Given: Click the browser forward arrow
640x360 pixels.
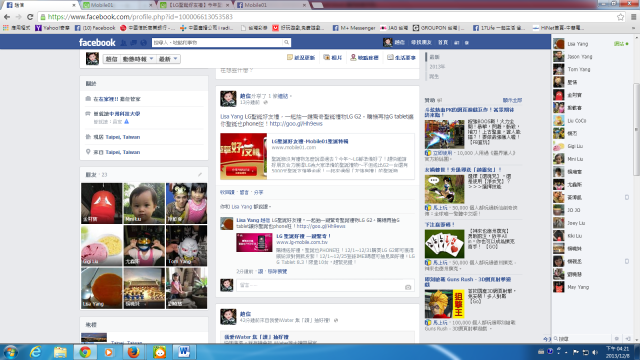Looking at the screenshot, I should tap(18, 17).
